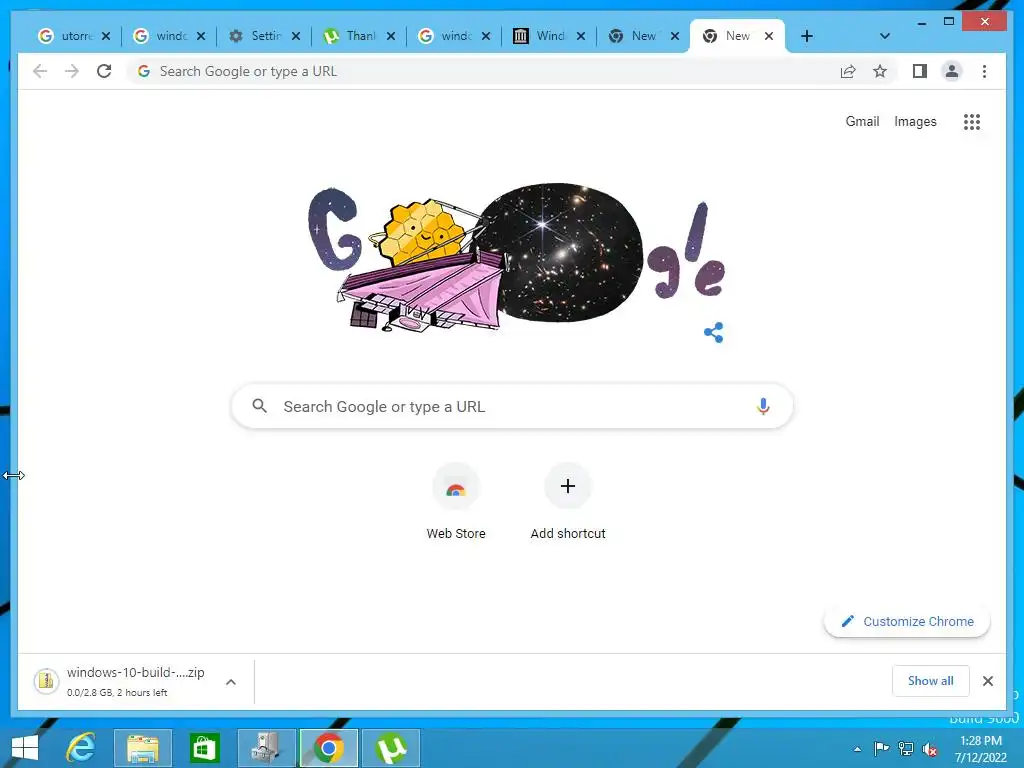1024x768 pixels.
Task: Reload the current page
Action: [x=104, y=71]
